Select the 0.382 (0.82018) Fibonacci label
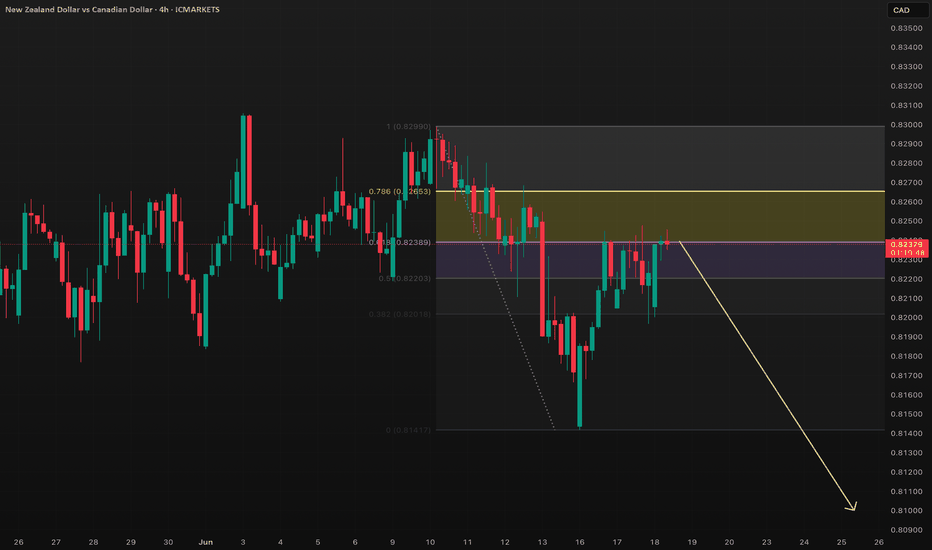This screenshot has width=932, height=550. [399, 314]
